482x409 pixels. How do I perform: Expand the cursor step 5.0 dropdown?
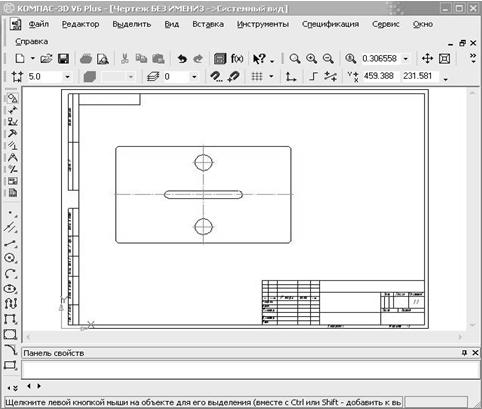(67, 77)
